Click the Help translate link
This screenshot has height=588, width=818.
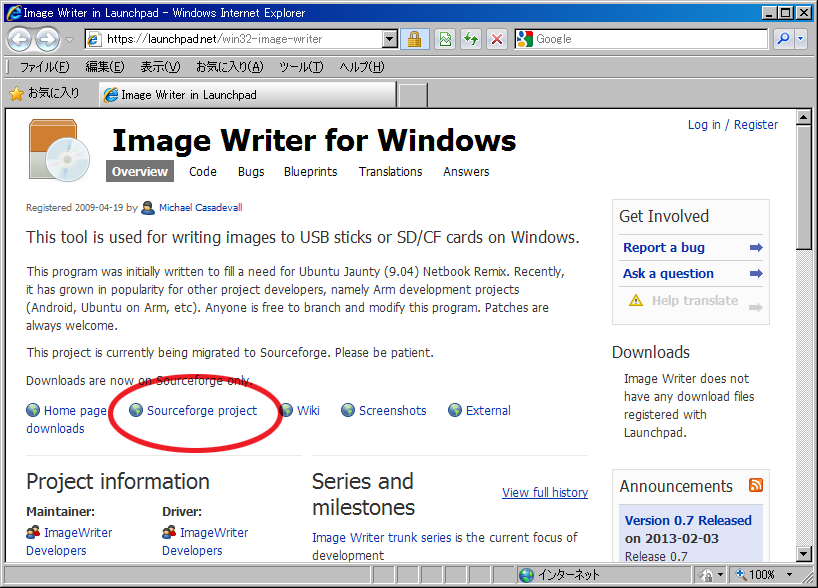(x=695, y=301)
